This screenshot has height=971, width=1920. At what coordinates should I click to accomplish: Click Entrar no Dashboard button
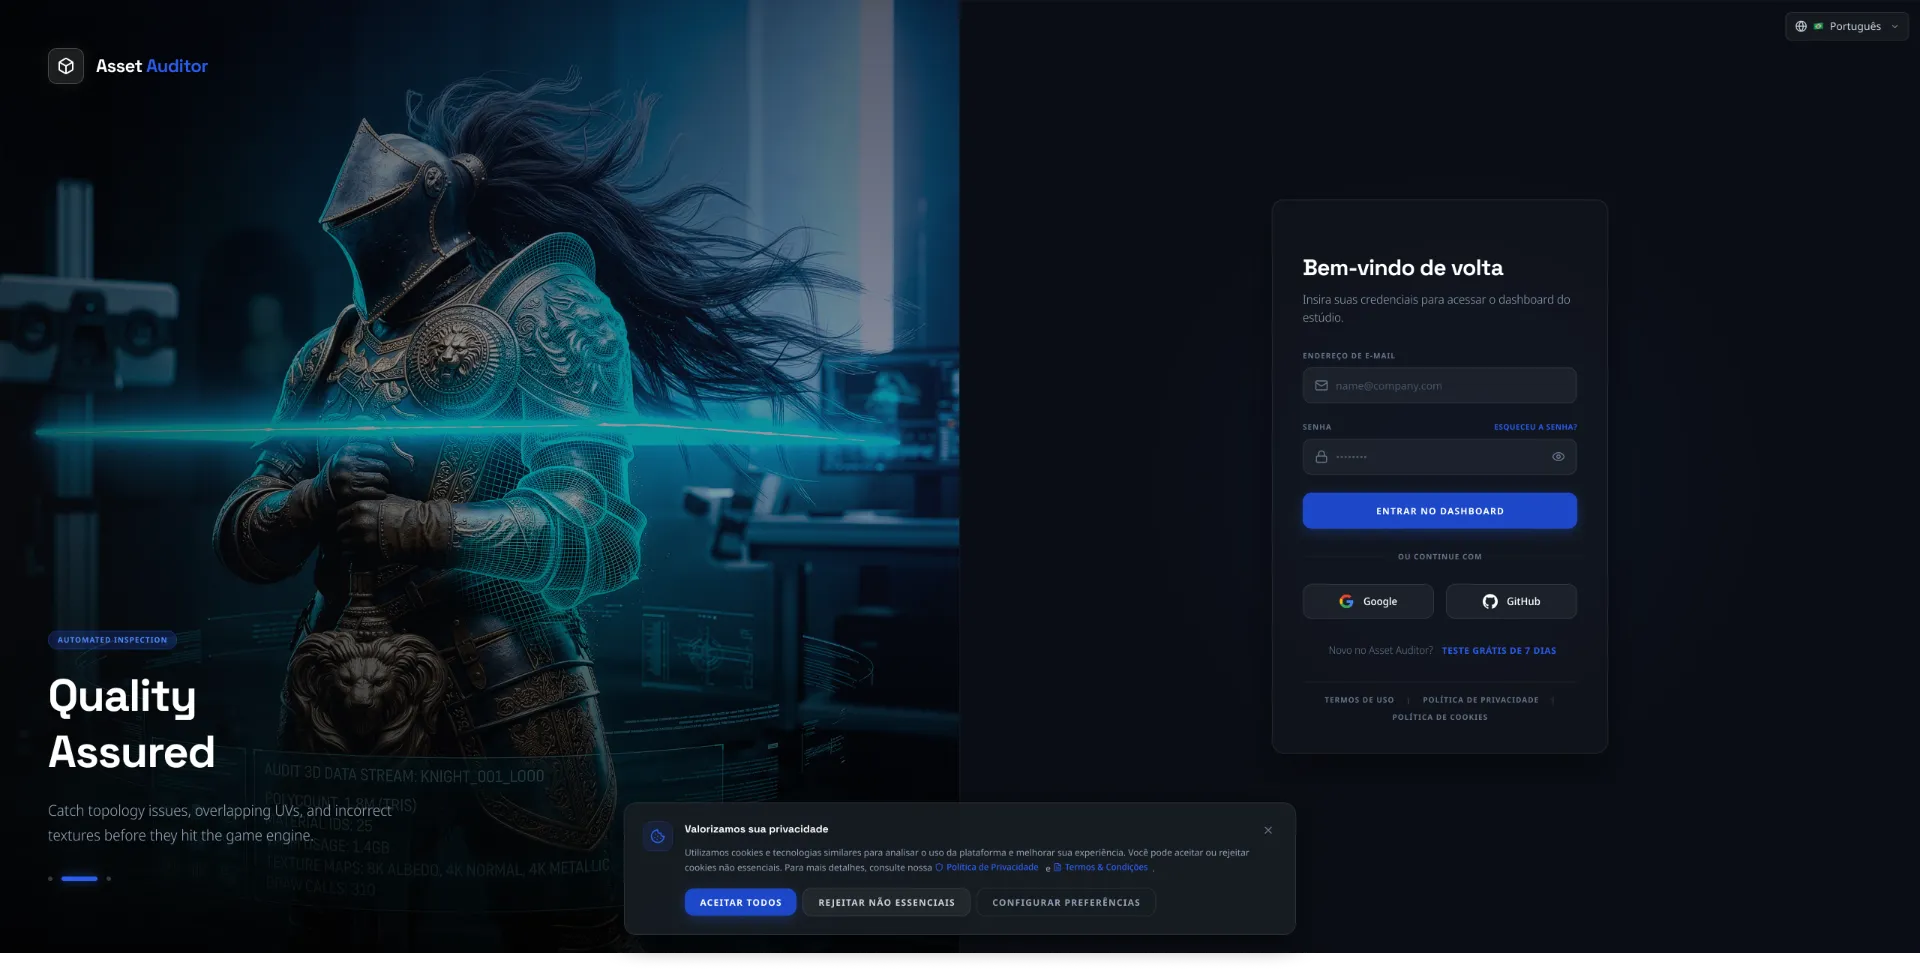[1439, 511]
